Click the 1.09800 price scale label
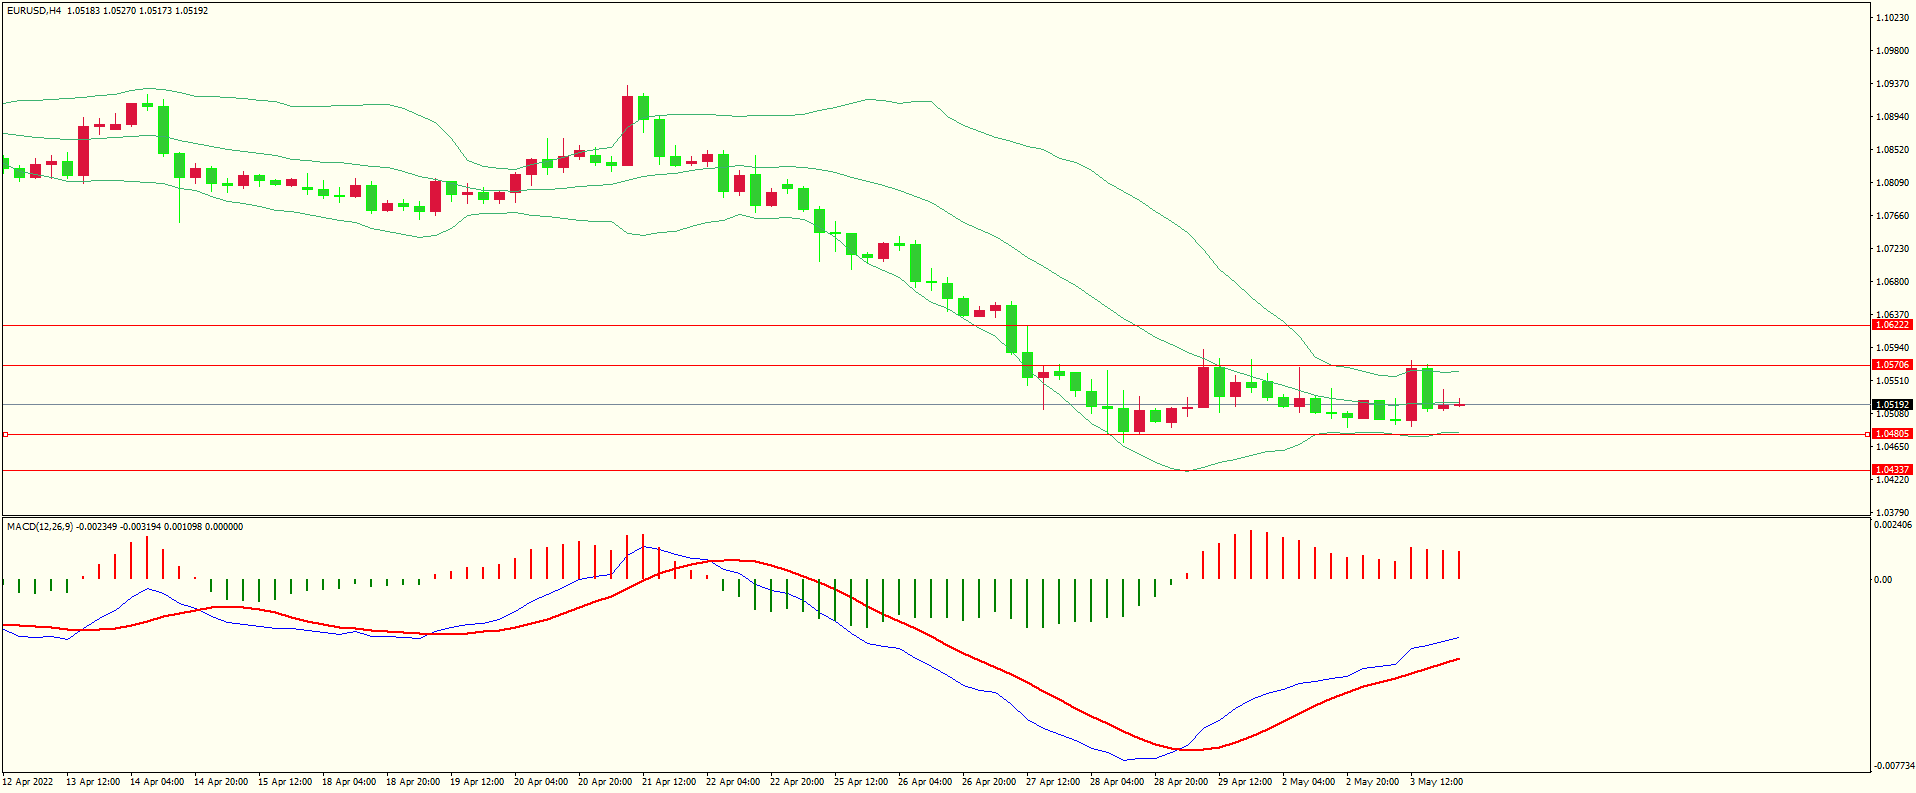1916x793 pixels. (x=1893, y=51)
